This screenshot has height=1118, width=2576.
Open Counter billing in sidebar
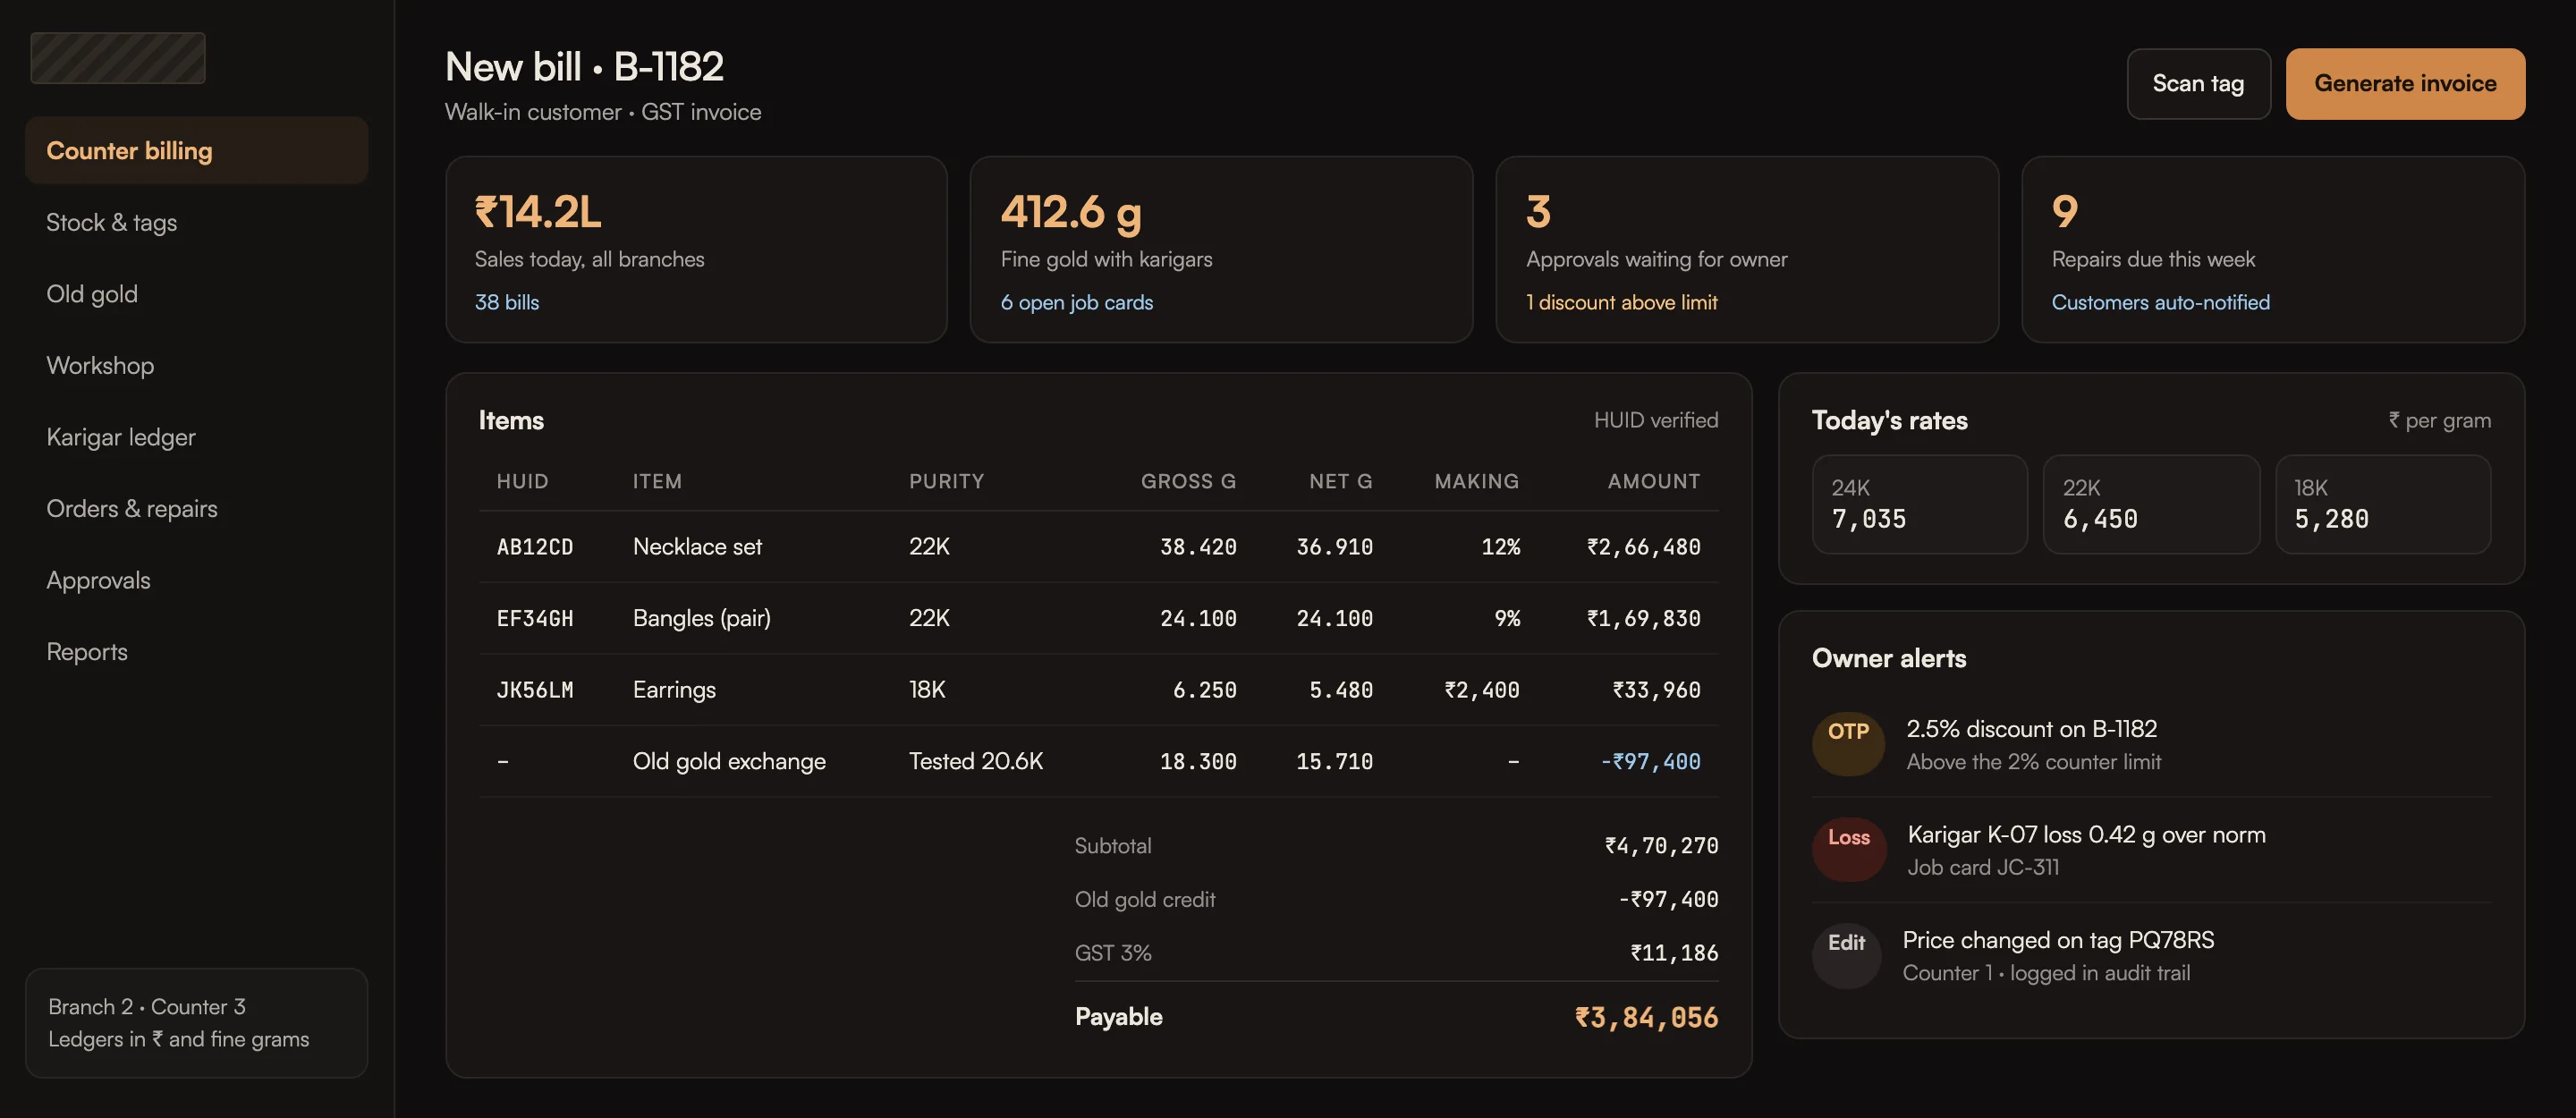click(197, 151)
